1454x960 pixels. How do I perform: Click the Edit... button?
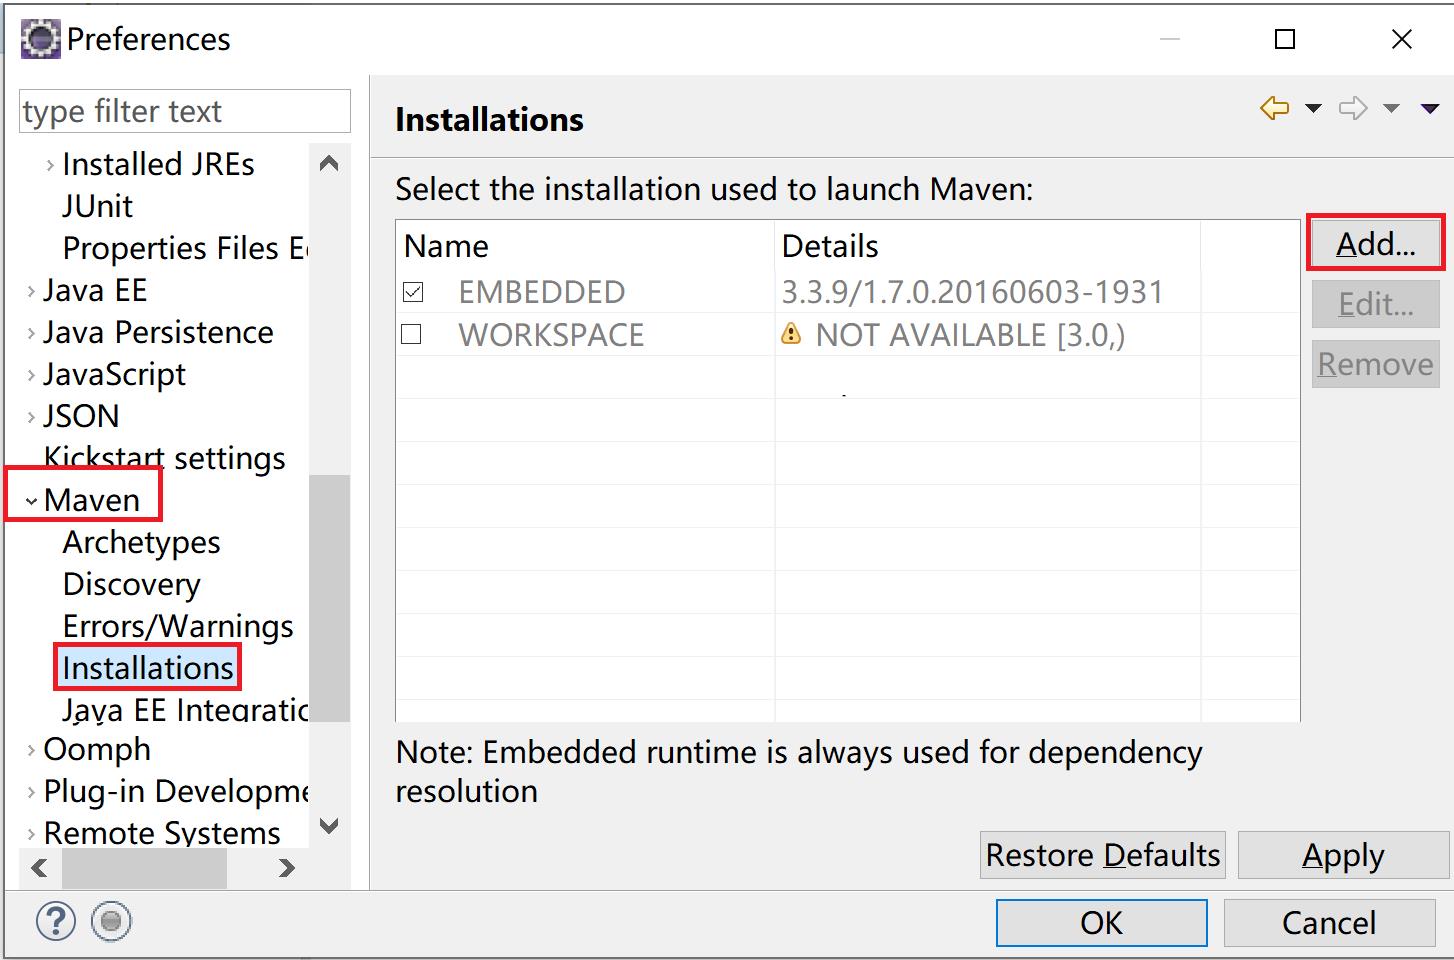[1375, 304]
